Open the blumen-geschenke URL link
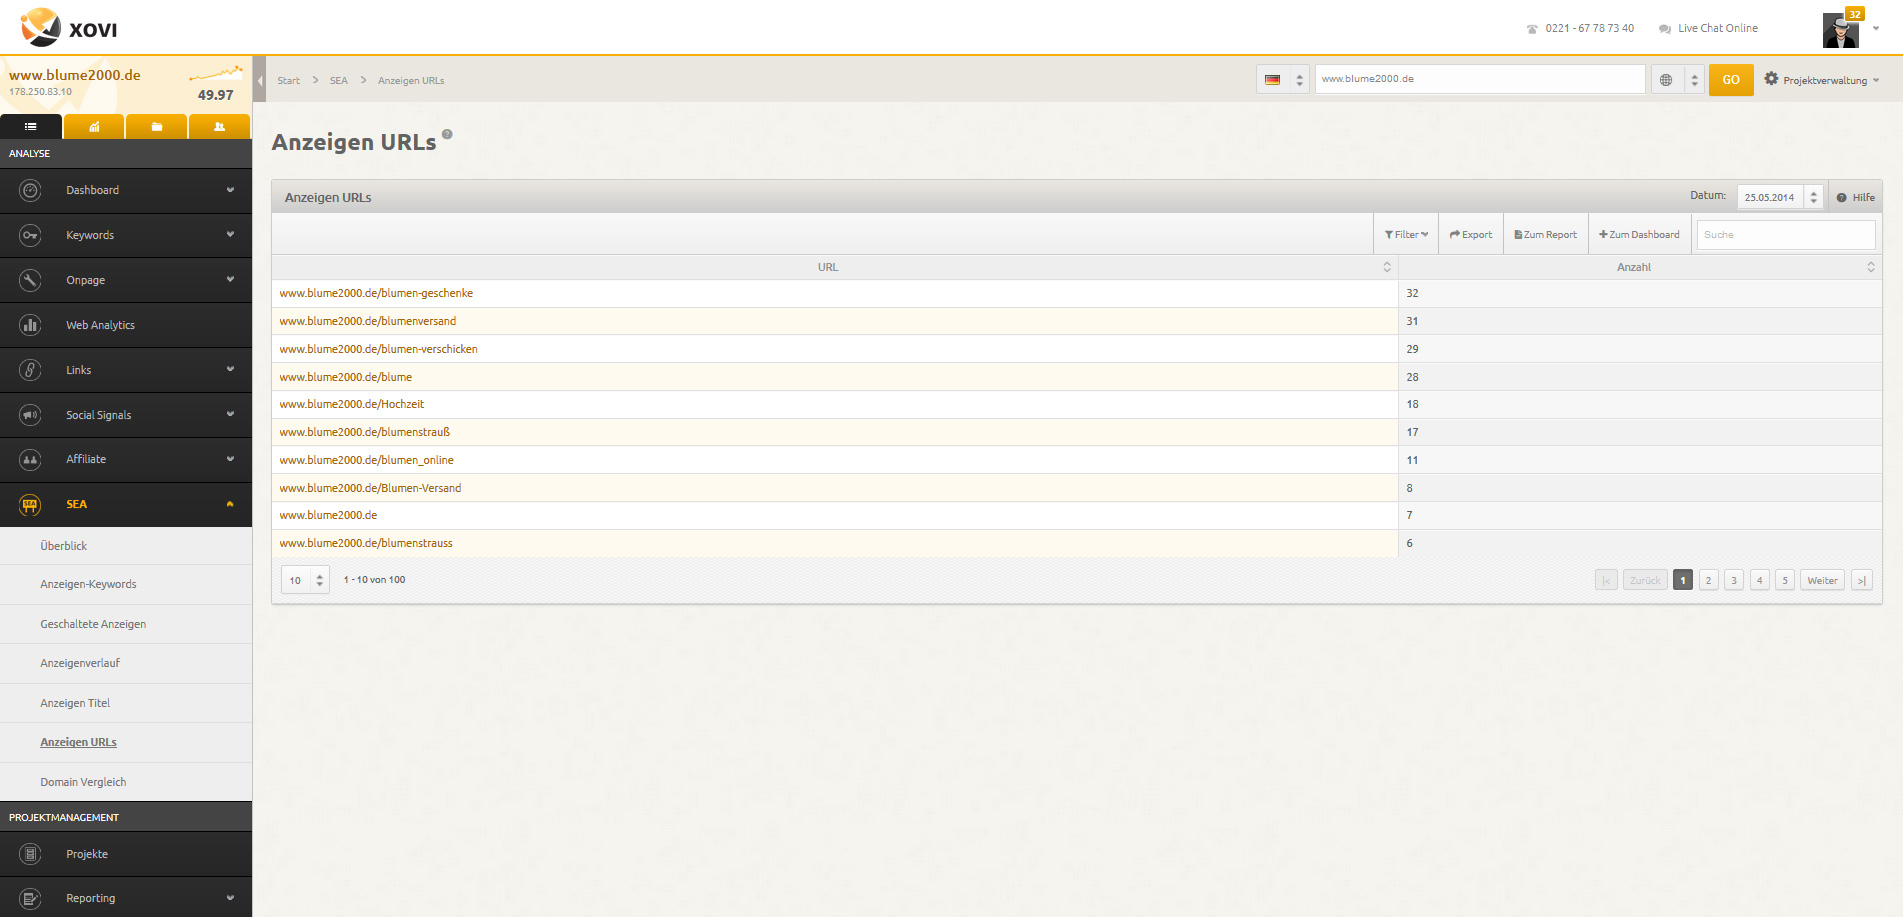The width and height of the screenshot is (1903, 917). (x=376, y=293)
